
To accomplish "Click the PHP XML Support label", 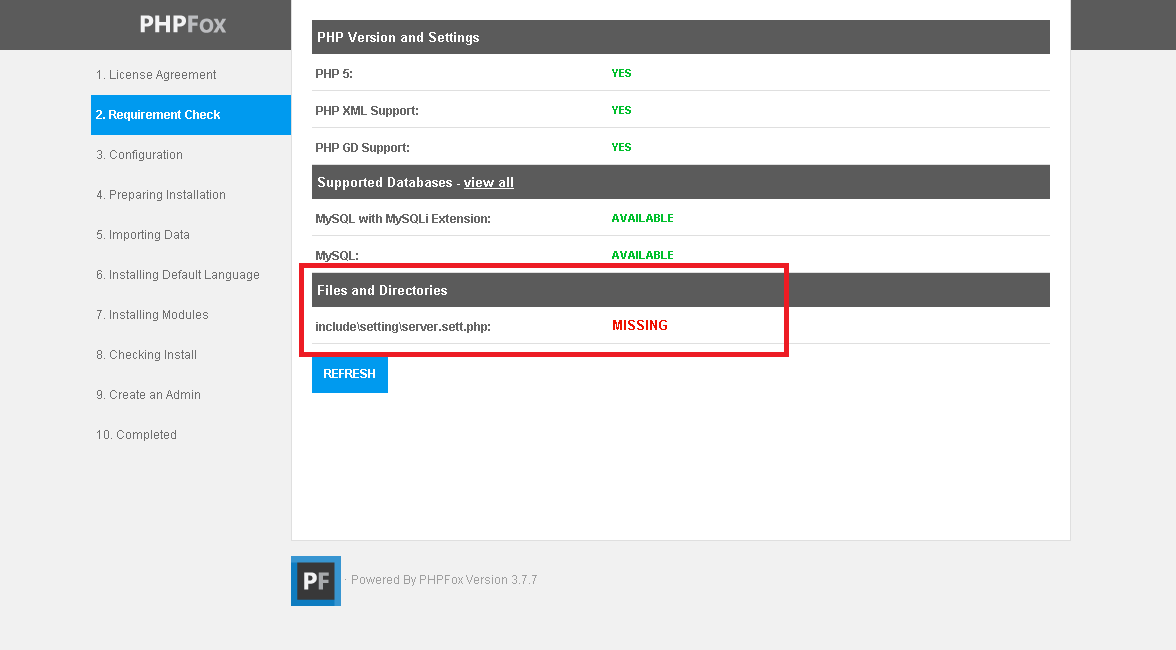I will click(367, 110).
